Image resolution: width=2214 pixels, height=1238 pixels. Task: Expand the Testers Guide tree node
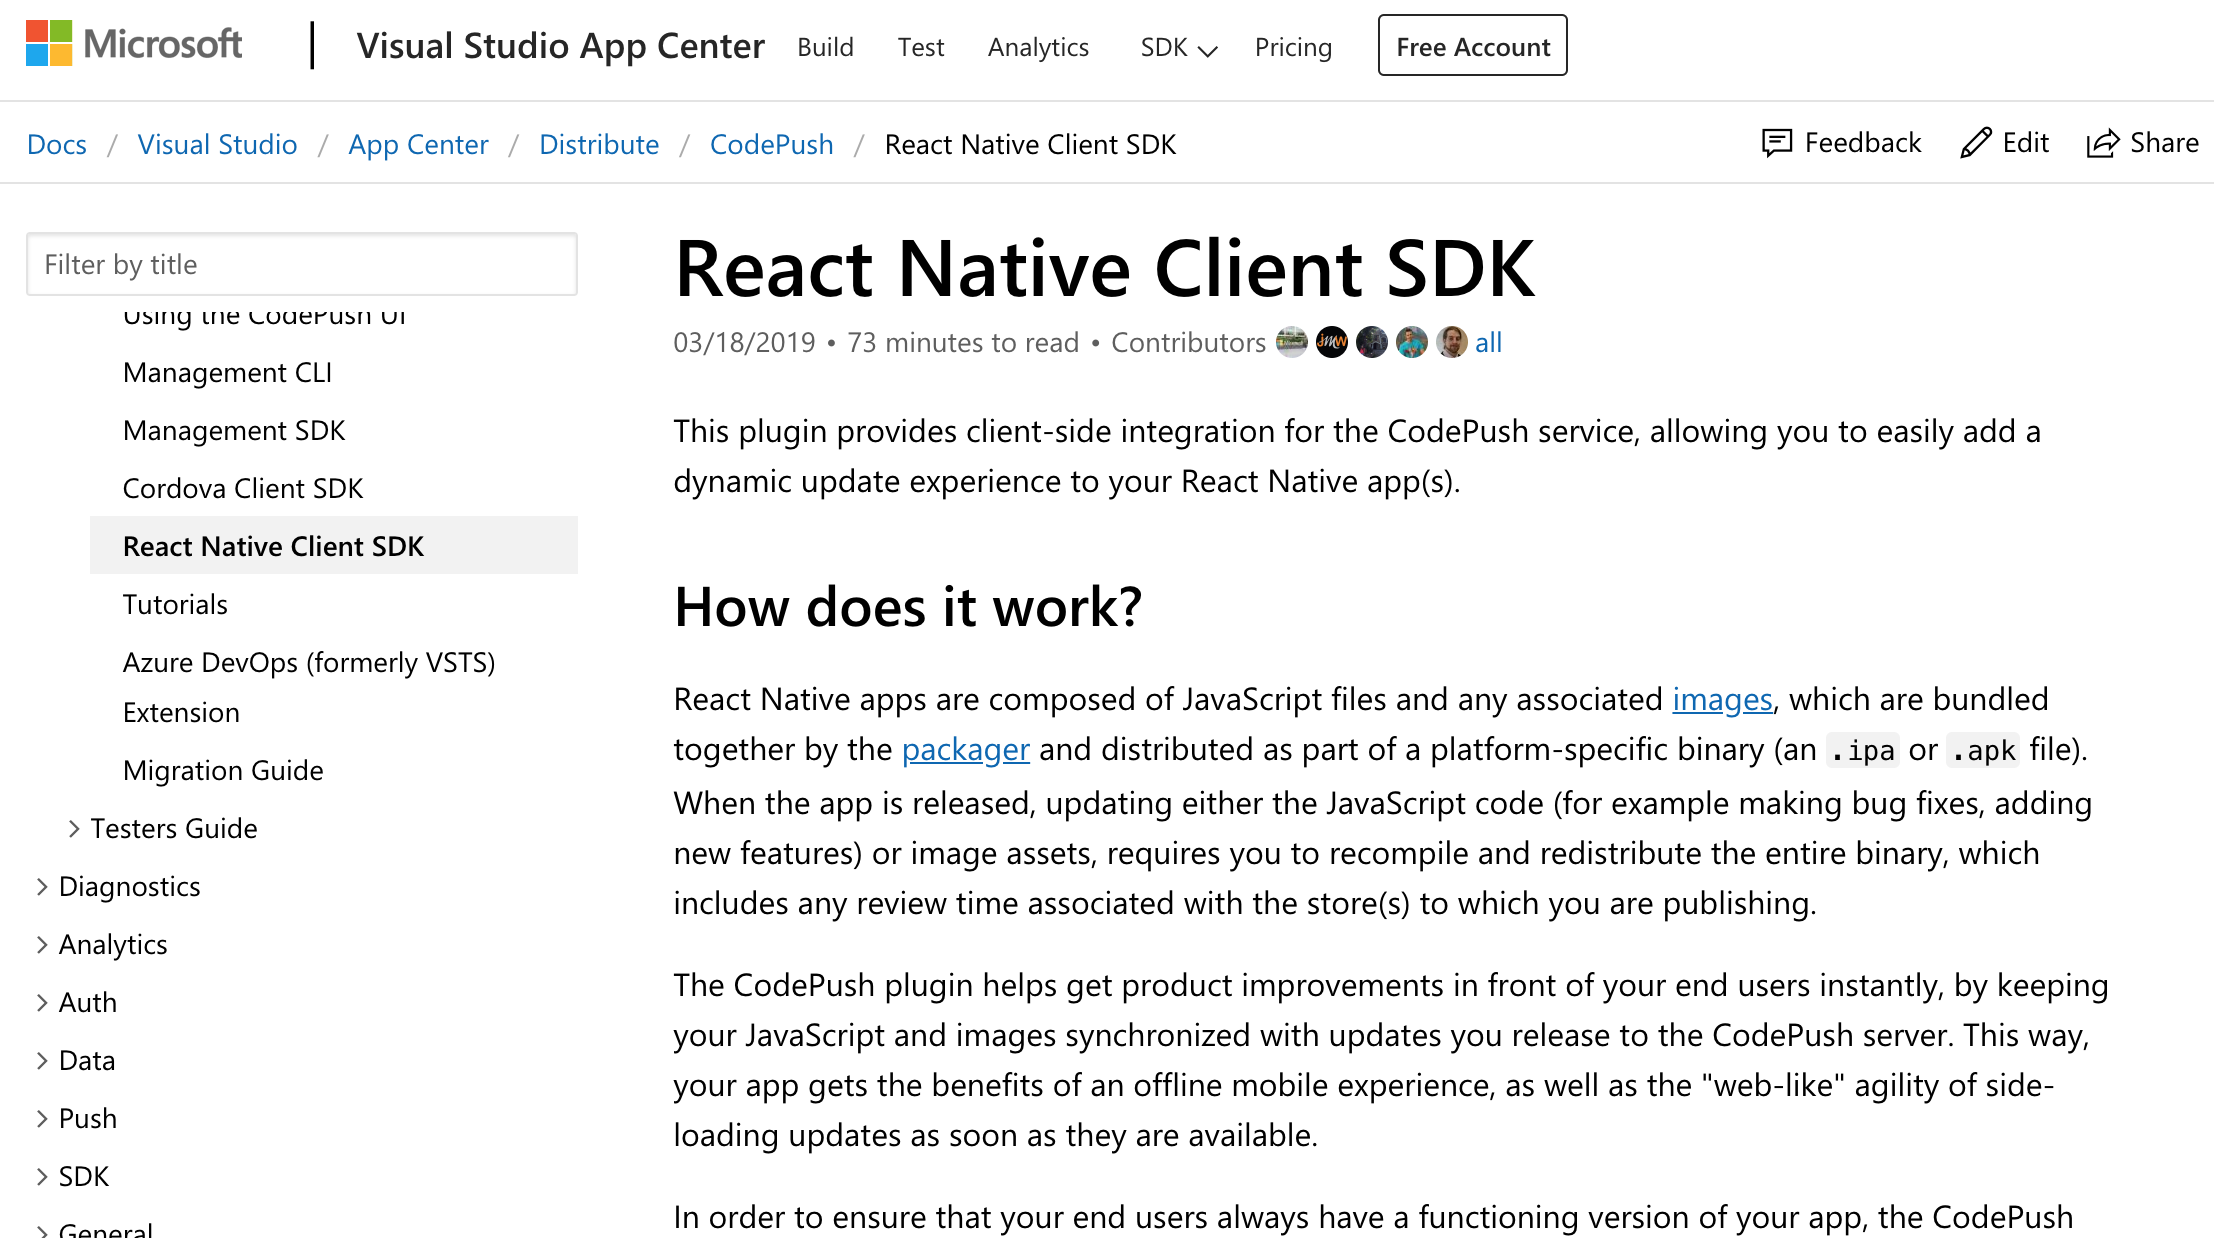click(74, 828)
